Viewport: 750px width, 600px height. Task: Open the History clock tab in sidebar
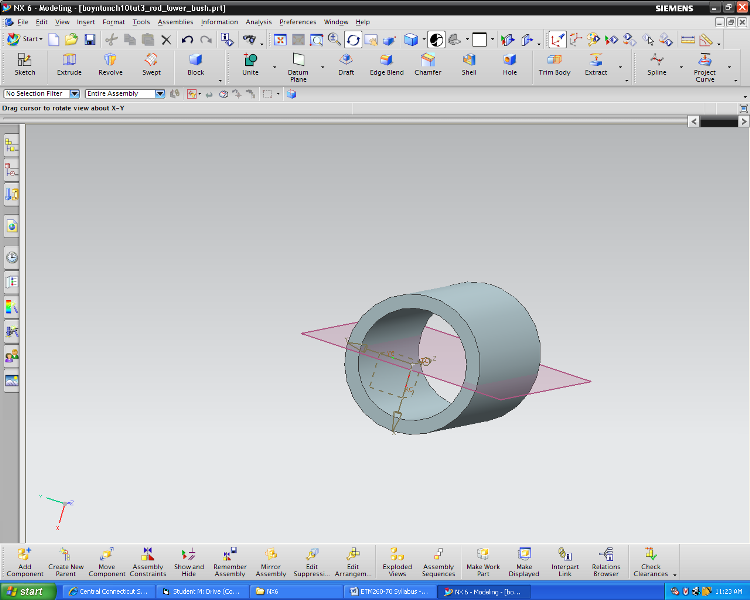(x=12, y=257)
